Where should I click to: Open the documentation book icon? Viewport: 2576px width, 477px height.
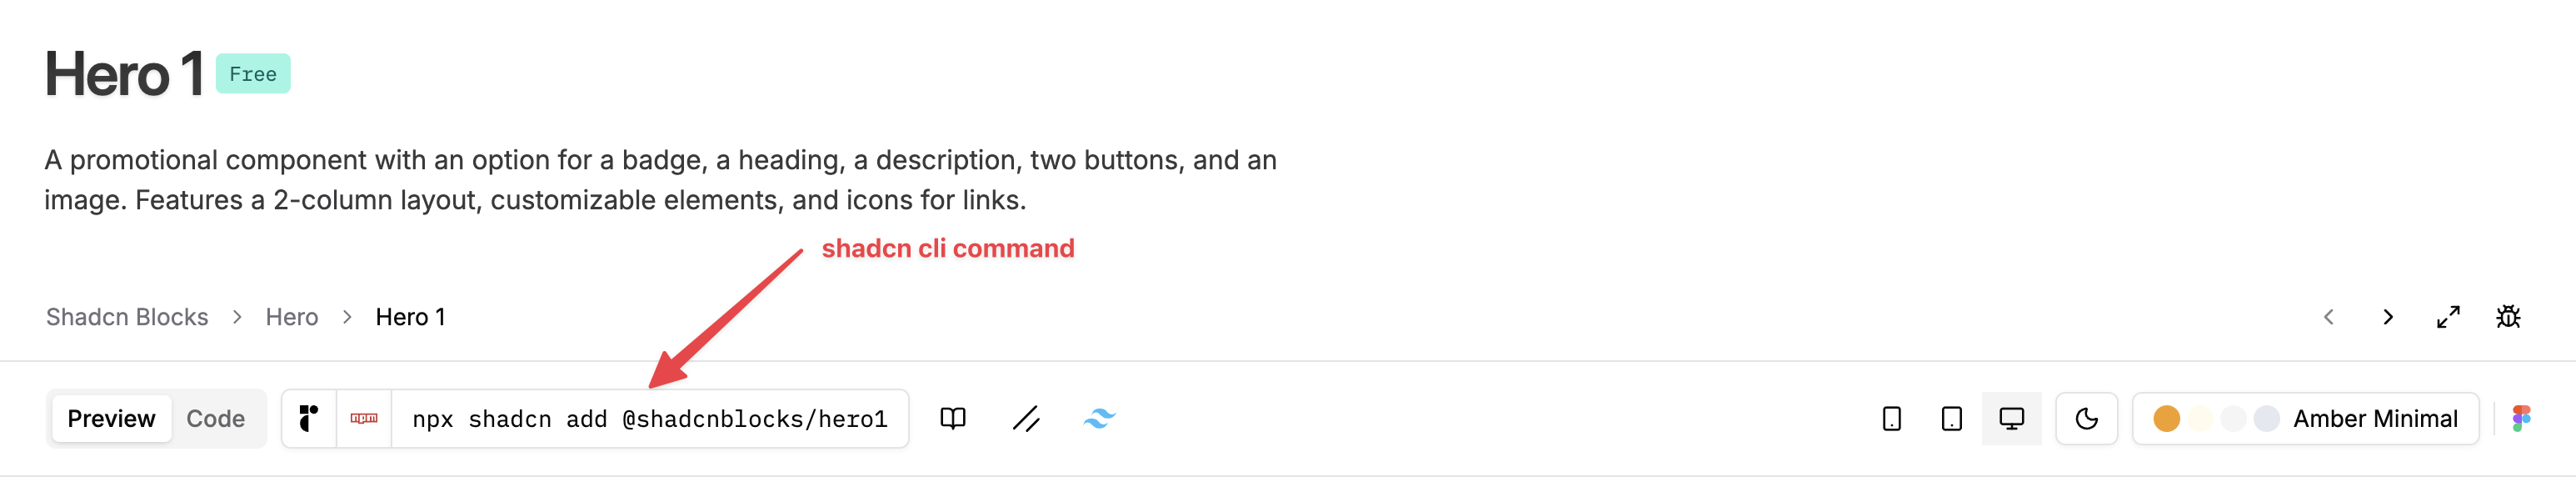[x=953, y=418]
